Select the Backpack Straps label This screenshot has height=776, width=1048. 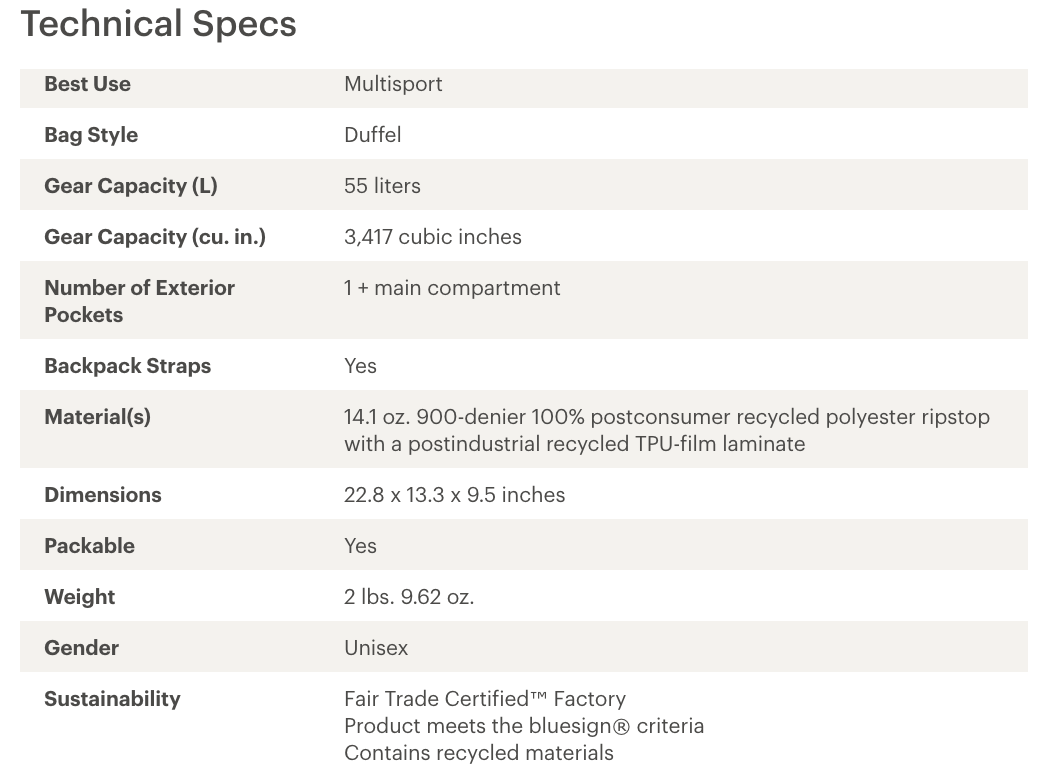(x=128, y=366)
